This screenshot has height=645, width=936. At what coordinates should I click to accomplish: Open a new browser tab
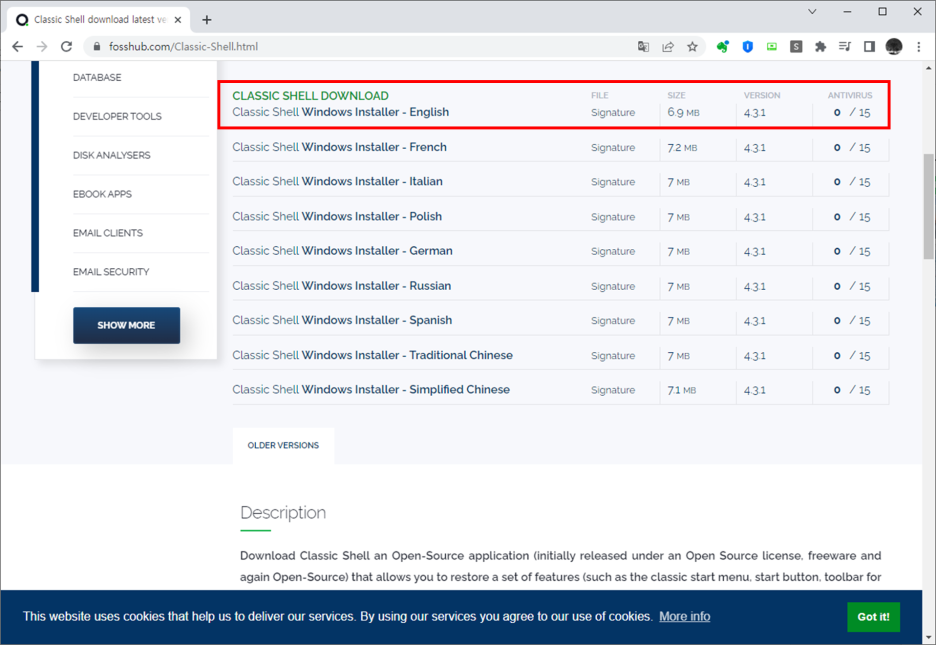click(x=207, y=20)
